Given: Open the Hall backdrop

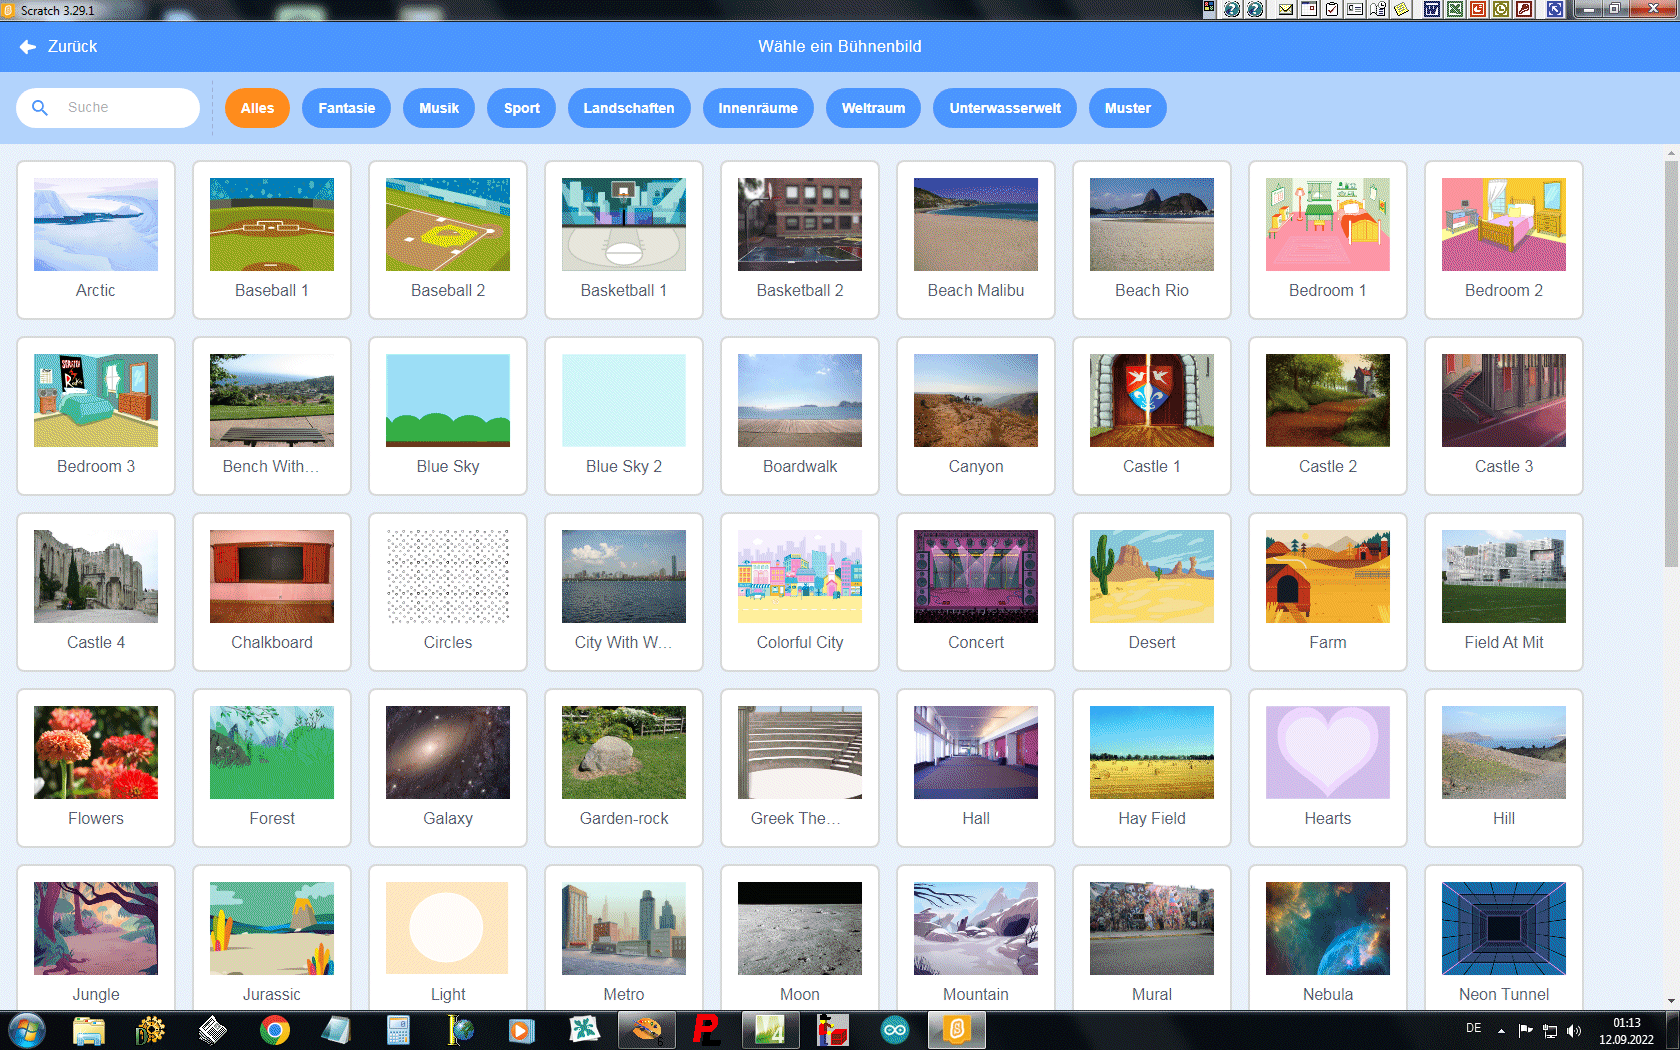Looking at the screenshot, I should click(x=976, y=768).
